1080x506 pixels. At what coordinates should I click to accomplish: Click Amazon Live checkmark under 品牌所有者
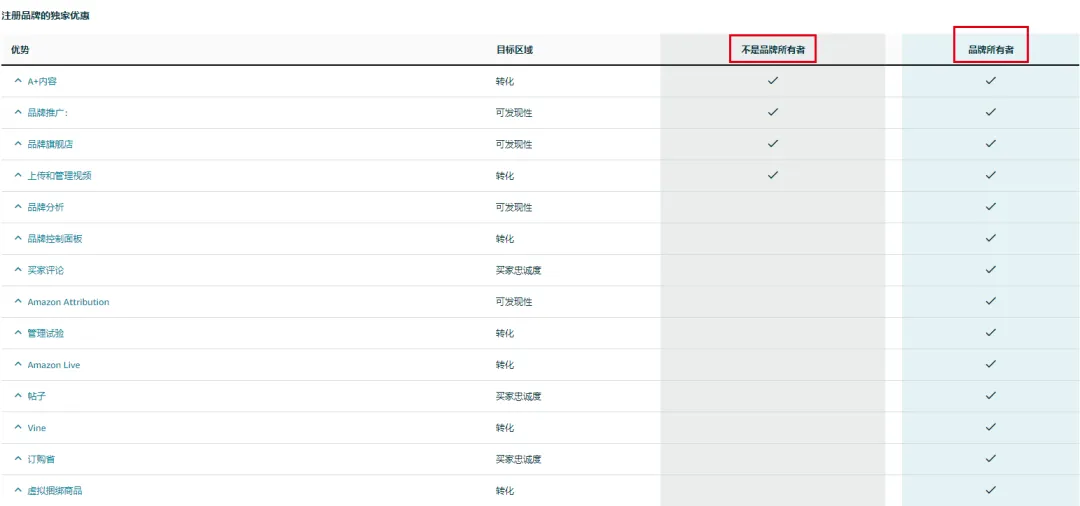coord(990,364)
